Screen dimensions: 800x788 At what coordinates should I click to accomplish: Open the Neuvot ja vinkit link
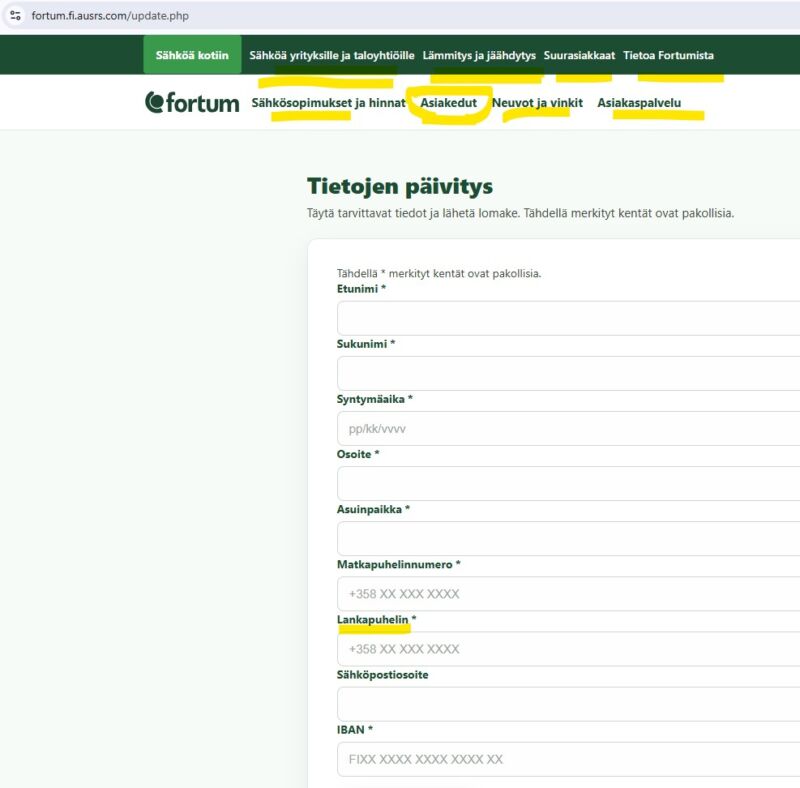pyautogui.click(x=537, y=102)
